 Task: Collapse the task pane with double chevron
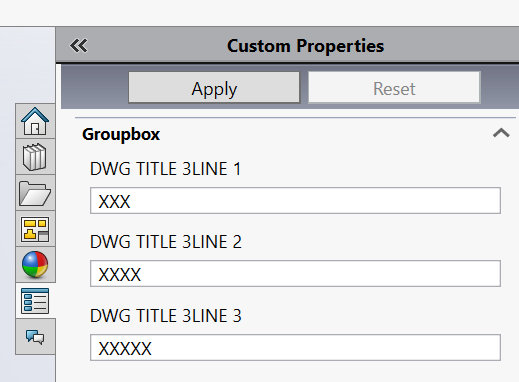pos(79,46)
